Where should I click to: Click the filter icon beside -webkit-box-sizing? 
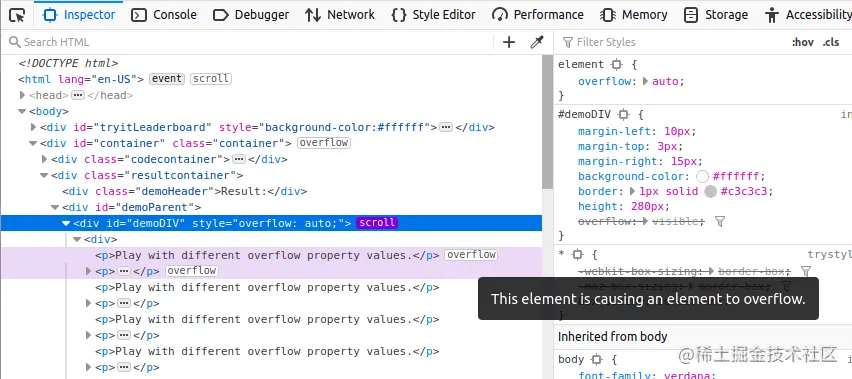(x=806, y=270)
